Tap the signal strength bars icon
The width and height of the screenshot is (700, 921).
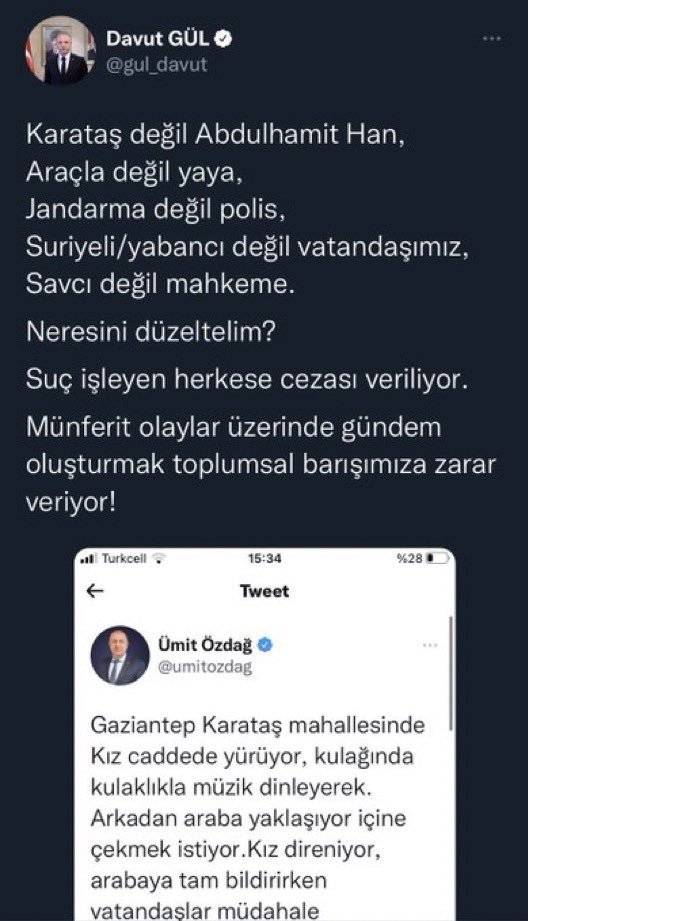88,558
